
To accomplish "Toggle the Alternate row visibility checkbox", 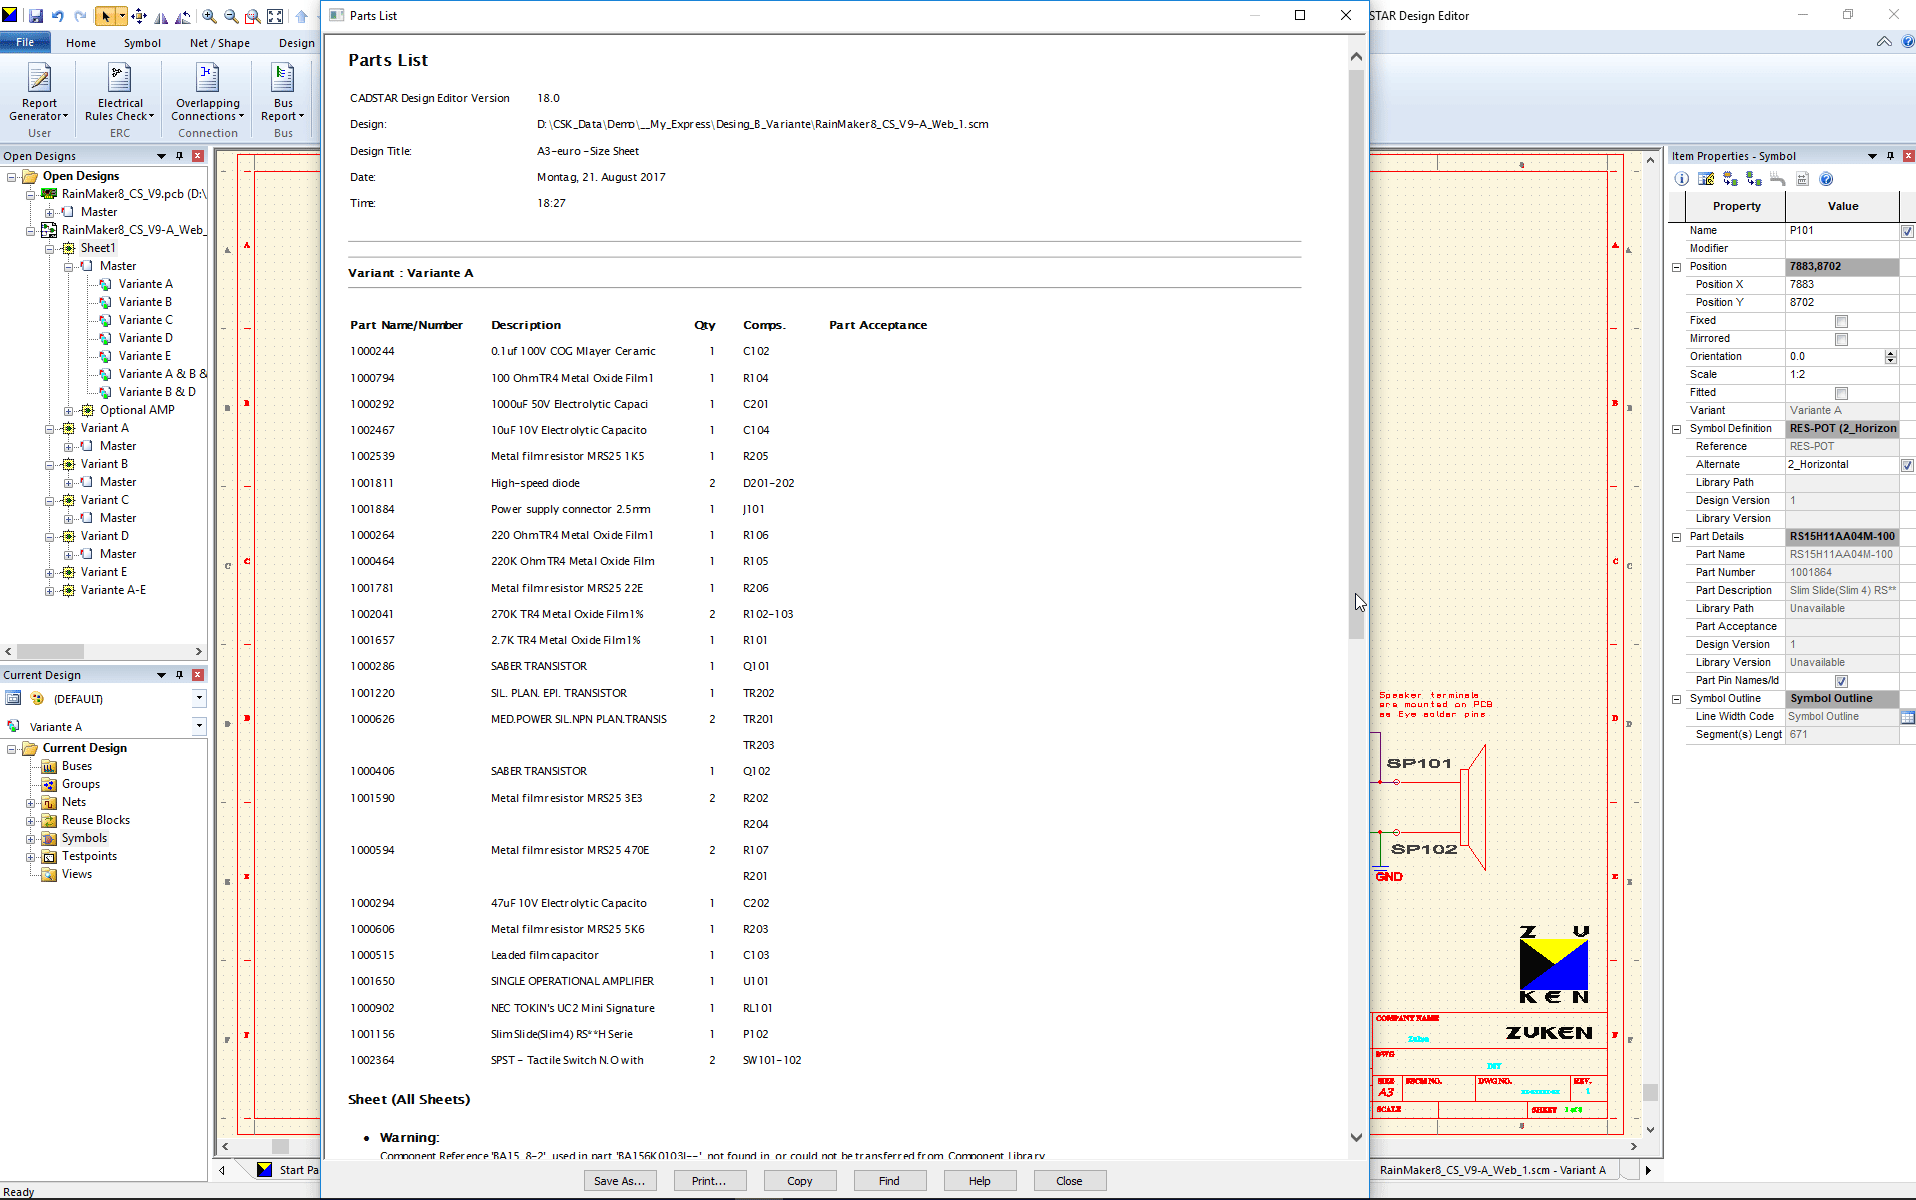I will tap(1907, 465).
